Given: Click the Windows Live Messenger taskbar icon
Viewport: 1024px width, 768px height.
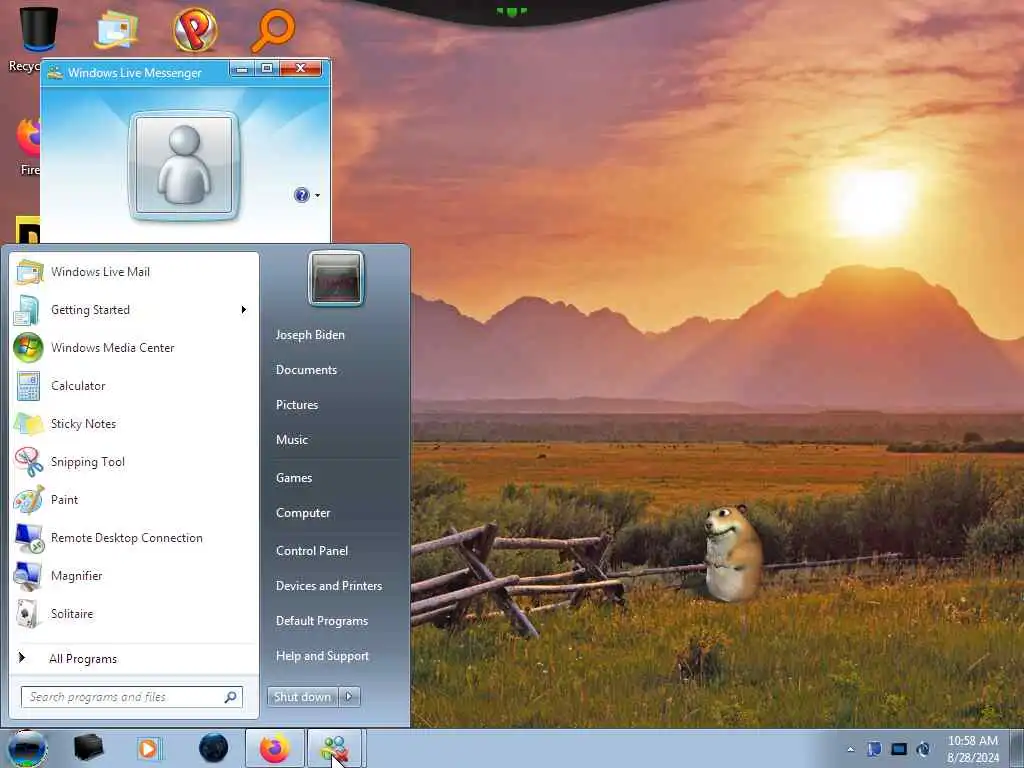Looking at the screenshot, I should 334,748.
